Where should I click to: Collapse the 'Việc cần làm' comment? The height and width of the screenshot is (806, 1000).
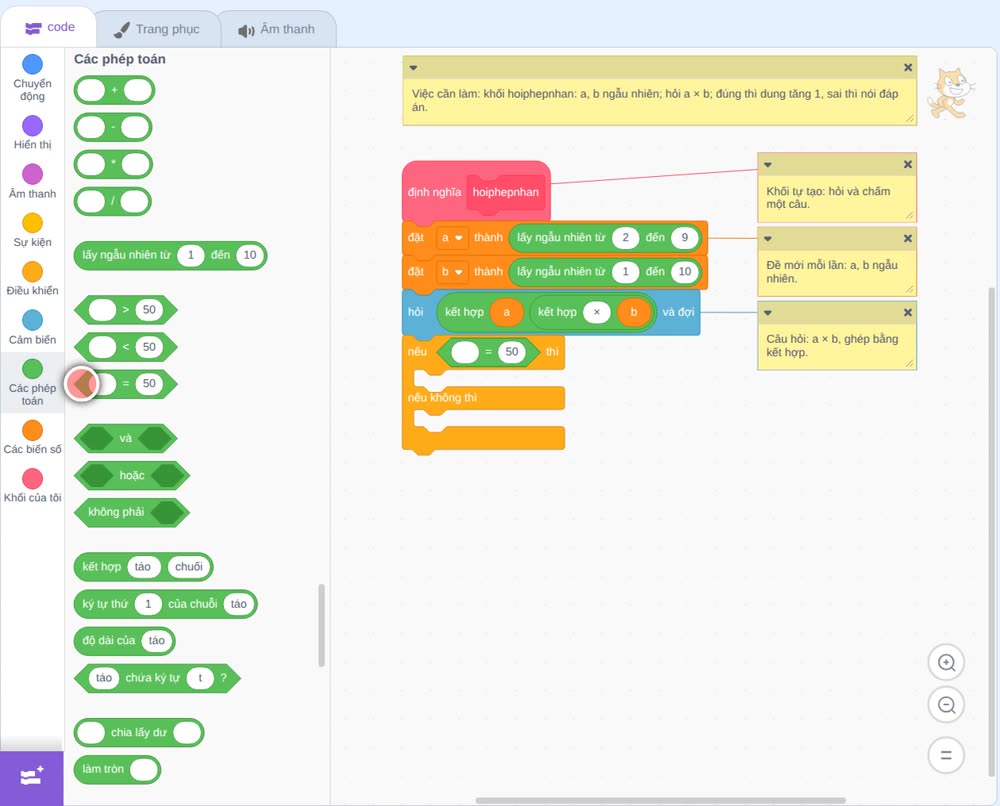point(413,68)
